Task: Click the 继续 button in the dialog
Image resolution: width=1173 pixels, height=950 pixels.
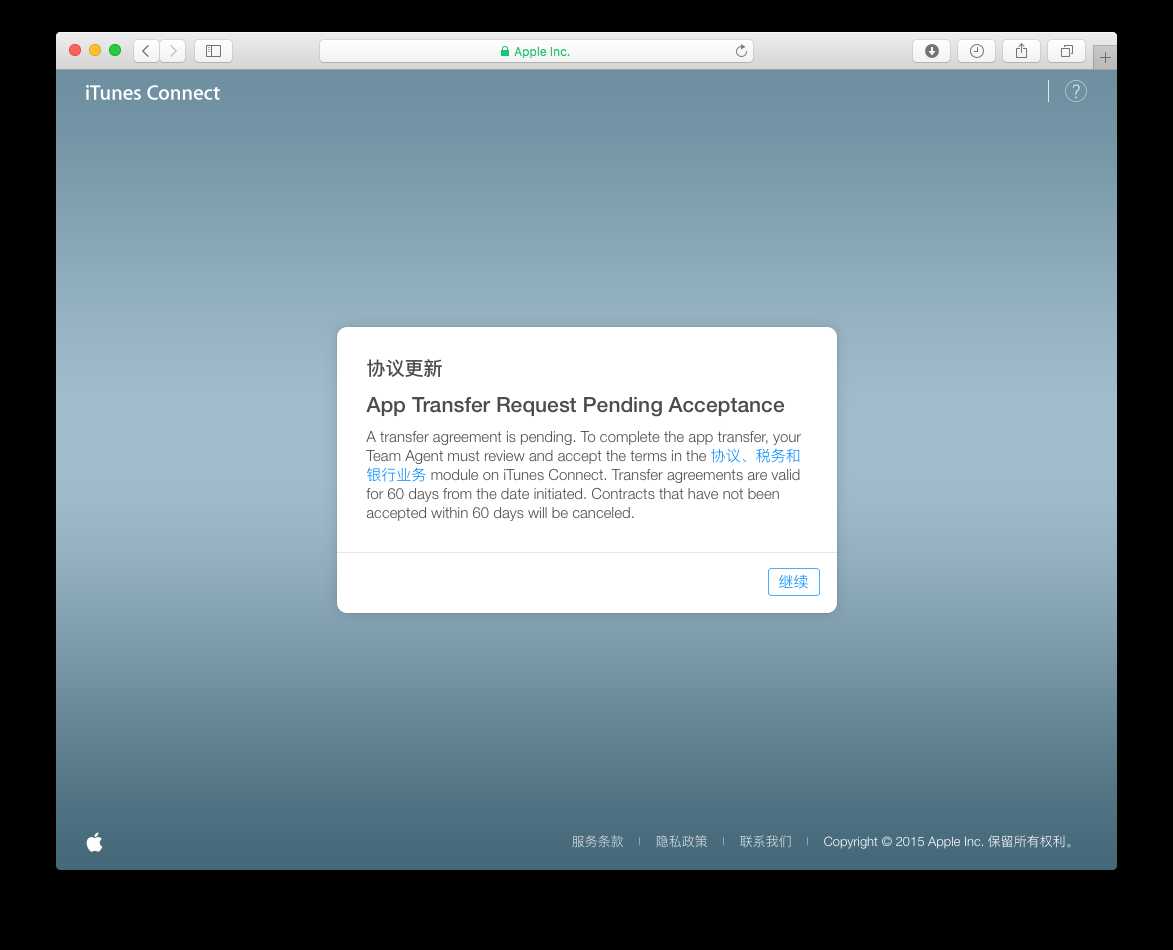Action: (x=794, y=582)
